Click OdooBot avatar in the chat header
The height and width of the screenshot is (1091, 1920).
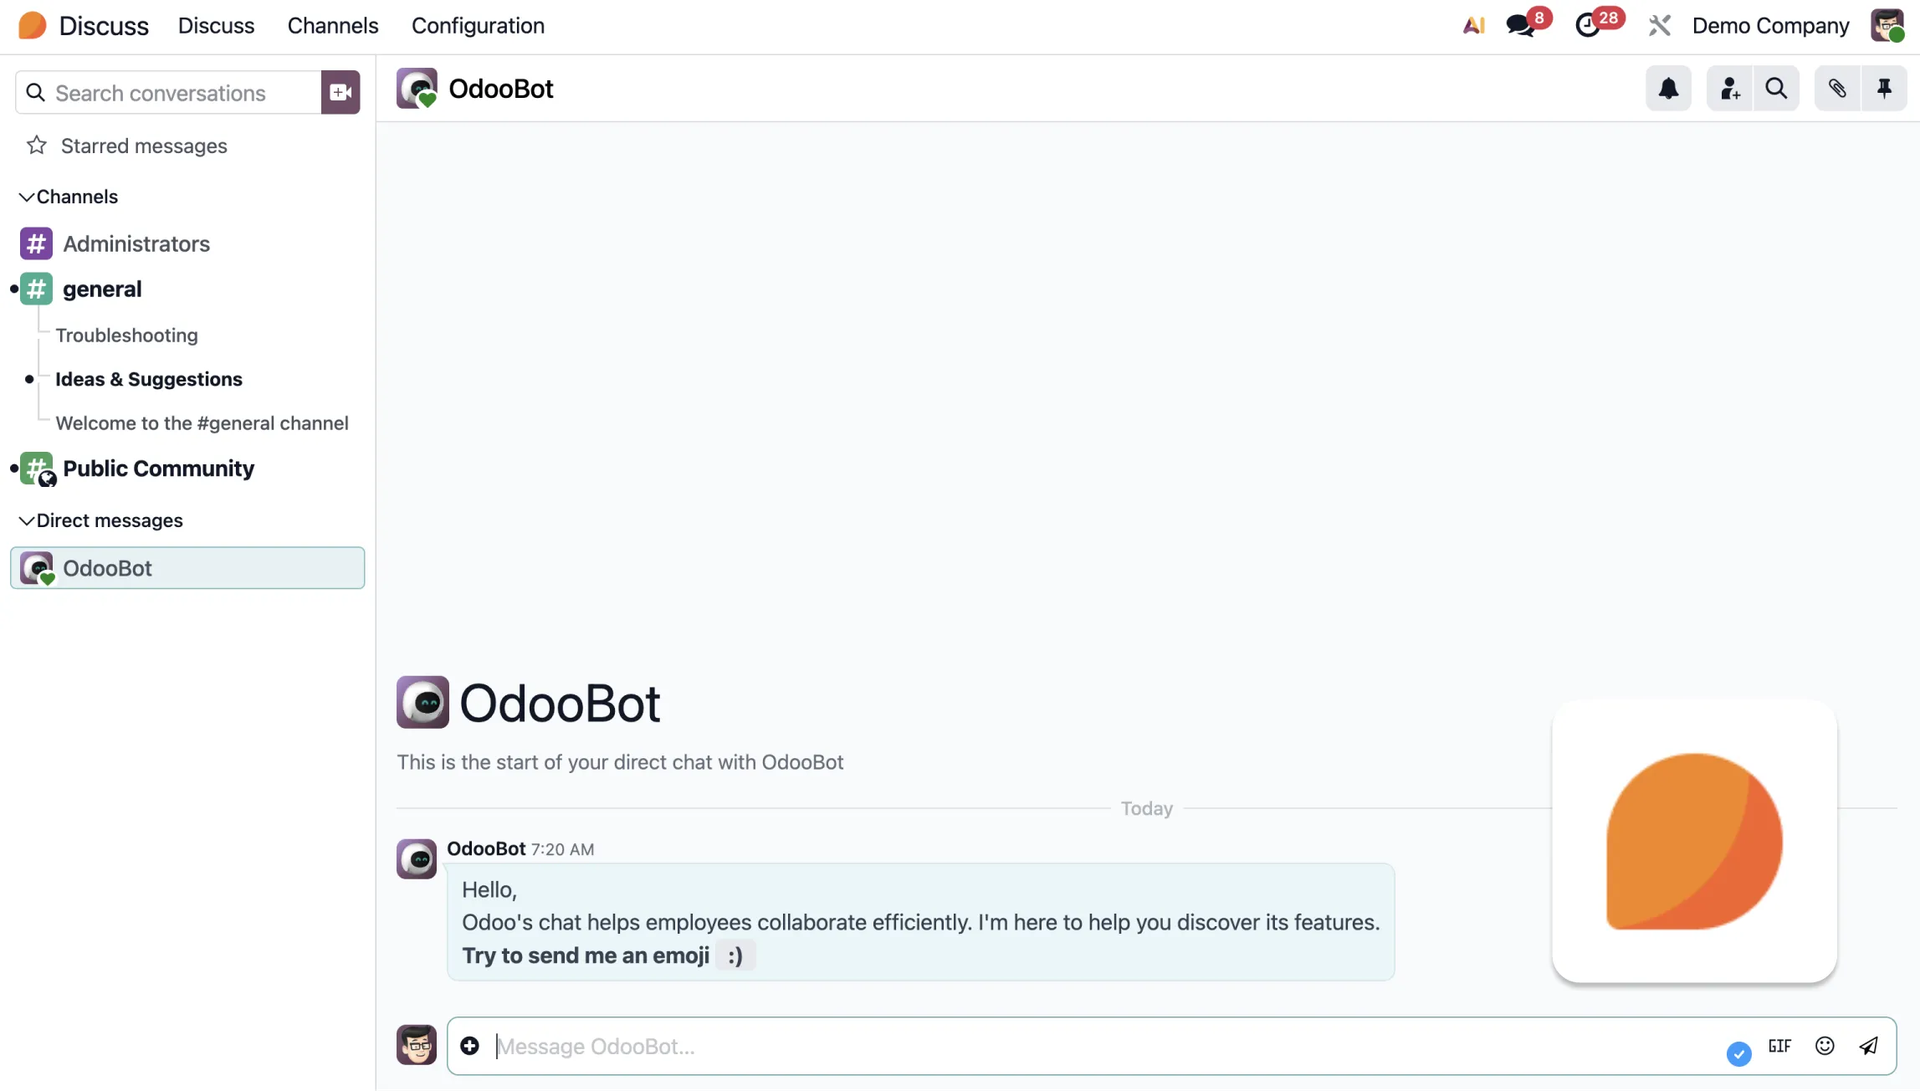417,88
